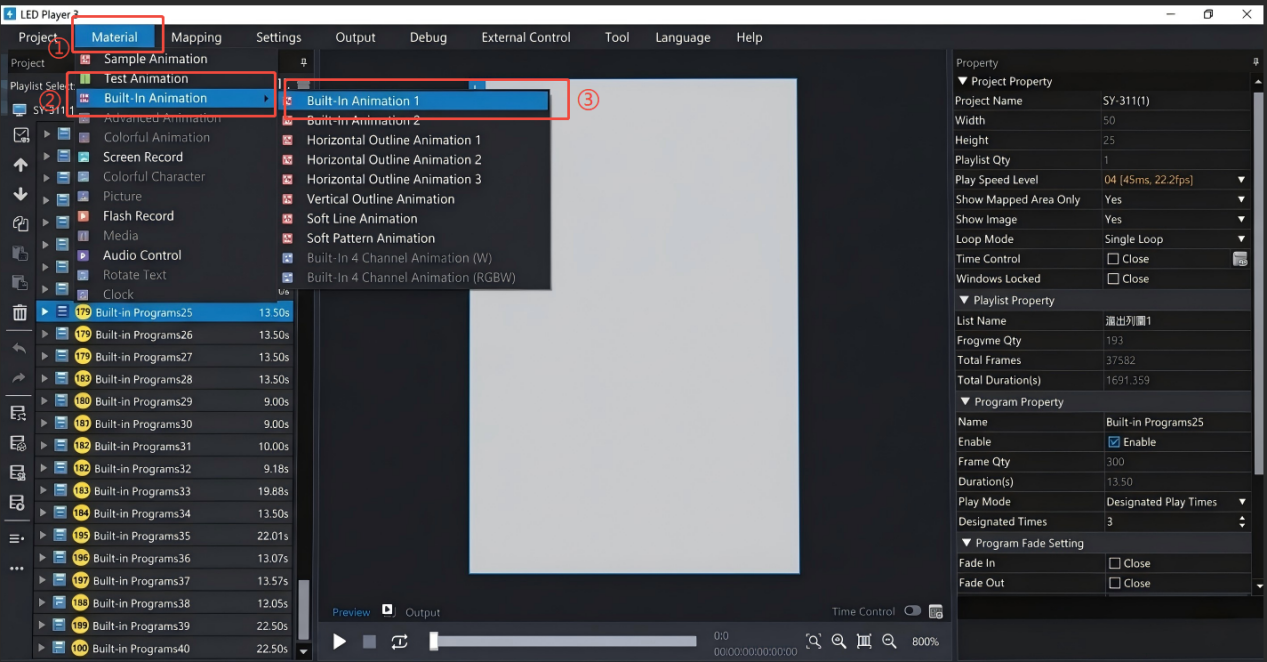This screenshot has width=1267, height=662.
Task: Click the Play button in playback bar
Action: (339, 642)
